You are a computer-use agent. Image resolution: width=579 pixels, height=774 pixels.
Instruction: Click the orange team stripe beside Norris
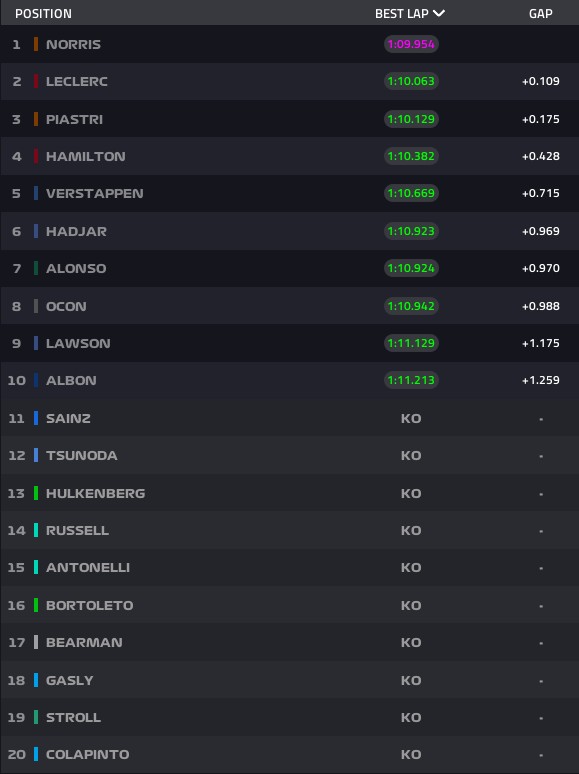(36, 44)
